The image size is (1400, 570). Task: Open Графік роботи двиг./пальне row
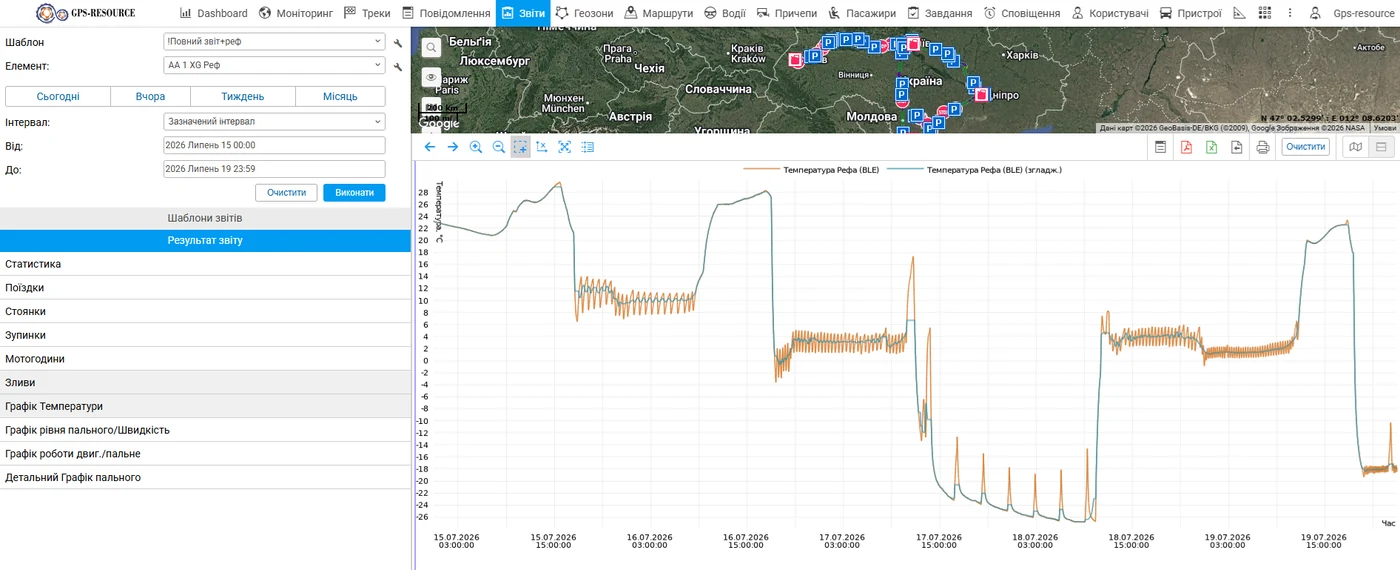point(205,454)
